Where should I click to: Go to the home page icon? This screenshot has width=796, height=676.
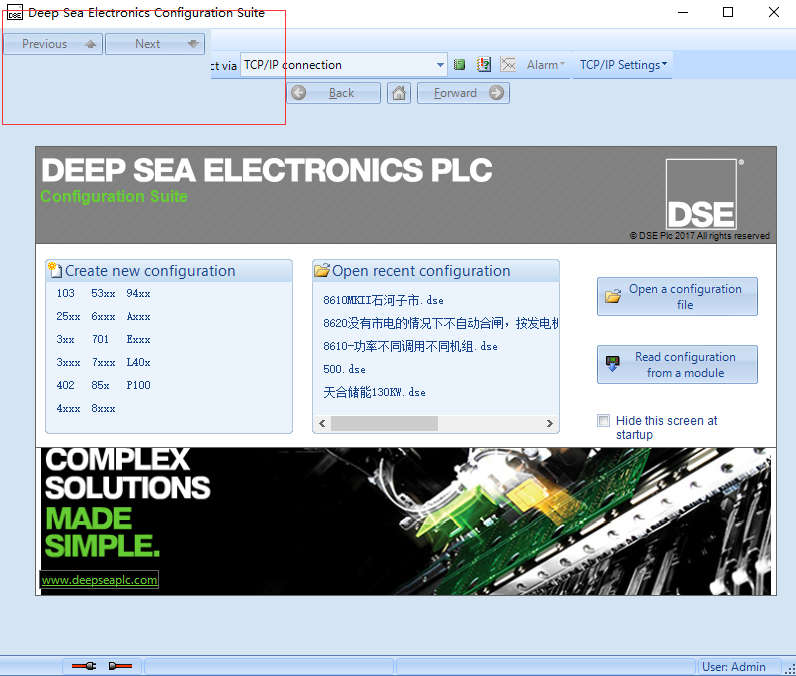pos(399,93)
